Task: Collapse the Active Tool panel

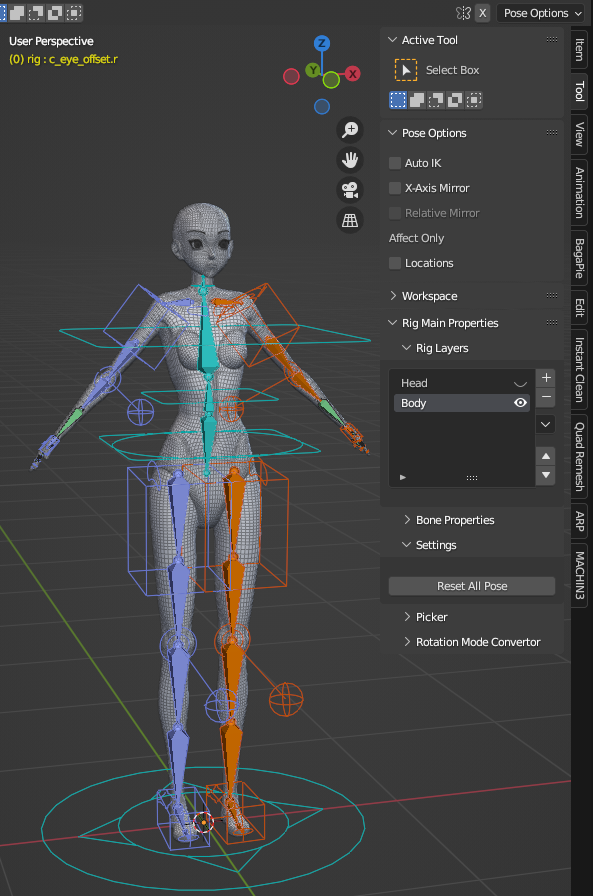Action: [x=392, y=39]
